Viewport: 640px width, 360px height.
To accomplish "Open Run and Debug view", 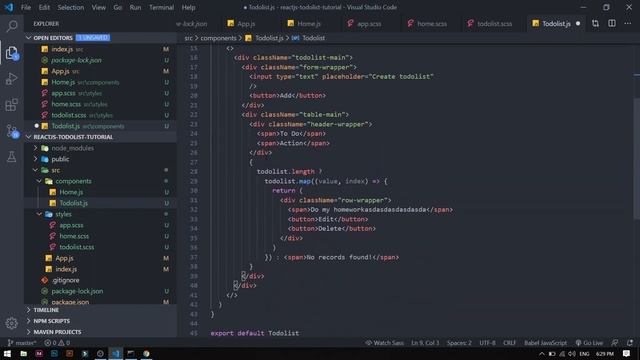I will pos(12,79).
